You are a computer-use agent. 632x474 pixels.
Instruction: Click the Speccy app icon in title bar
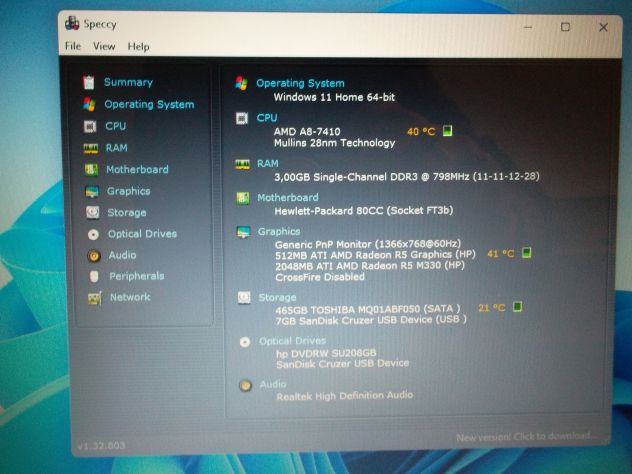pos(72,23)
